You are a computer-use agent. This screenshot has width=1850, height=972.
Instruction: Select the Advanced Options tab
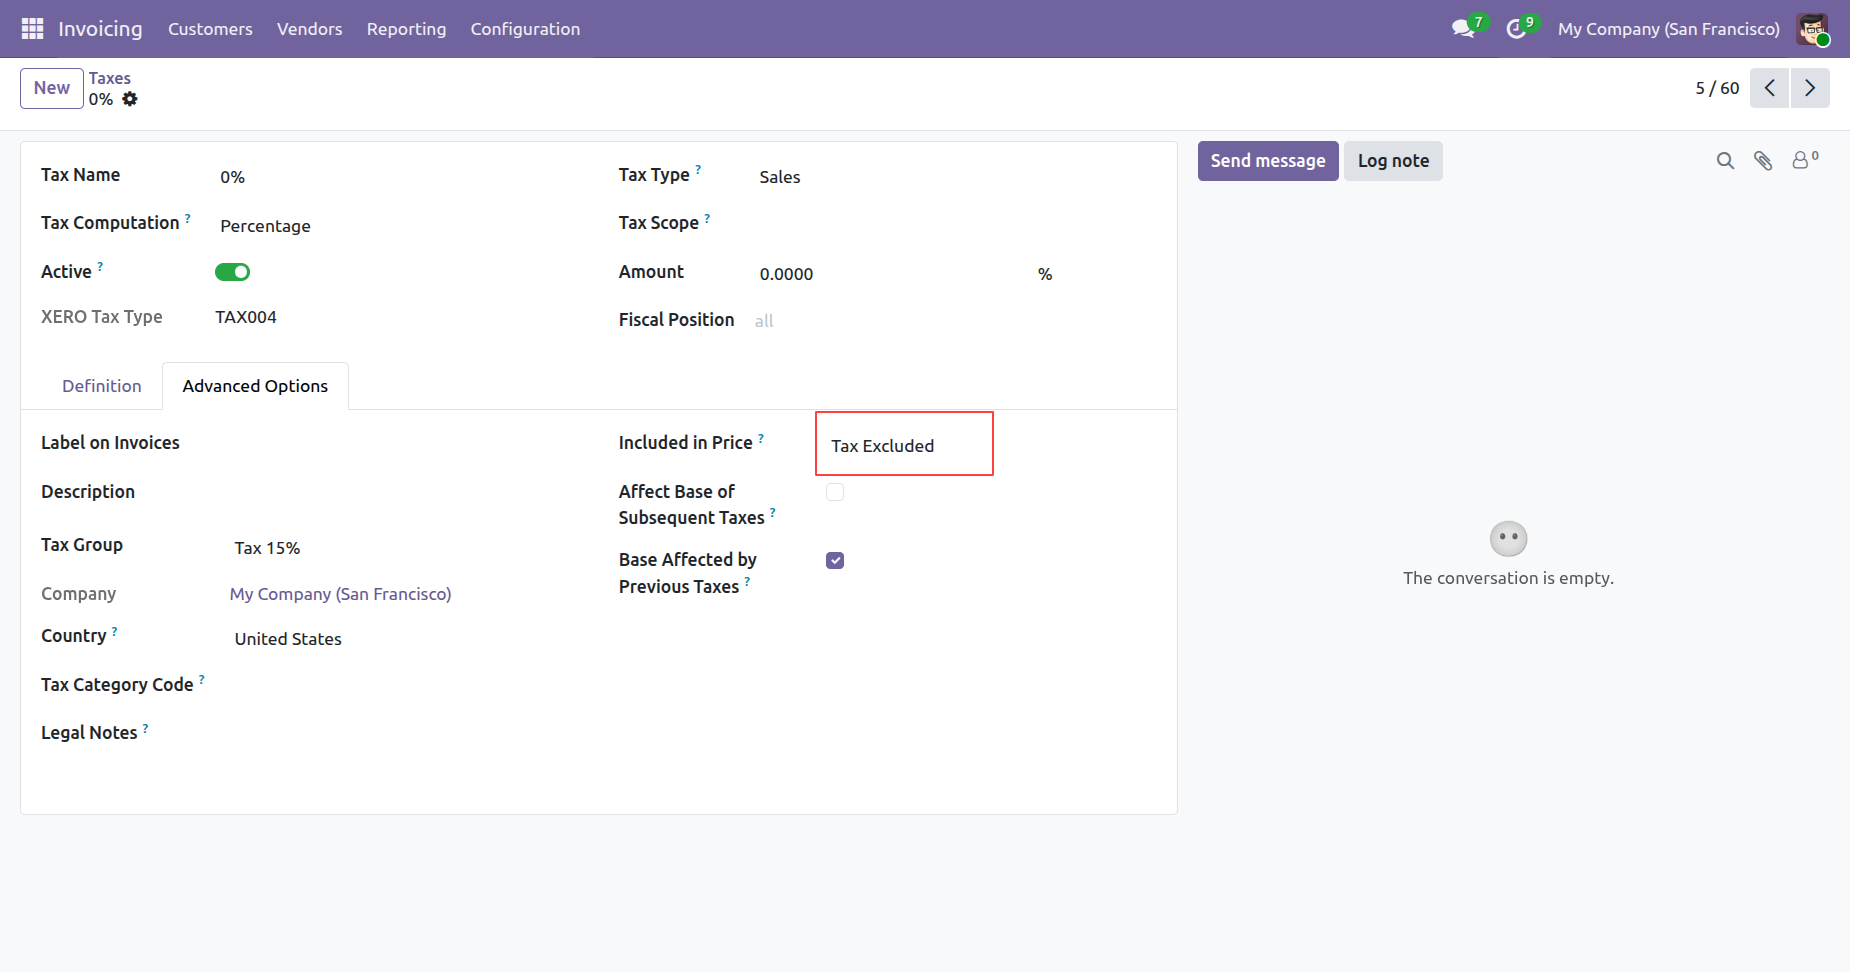coord(255,386)
